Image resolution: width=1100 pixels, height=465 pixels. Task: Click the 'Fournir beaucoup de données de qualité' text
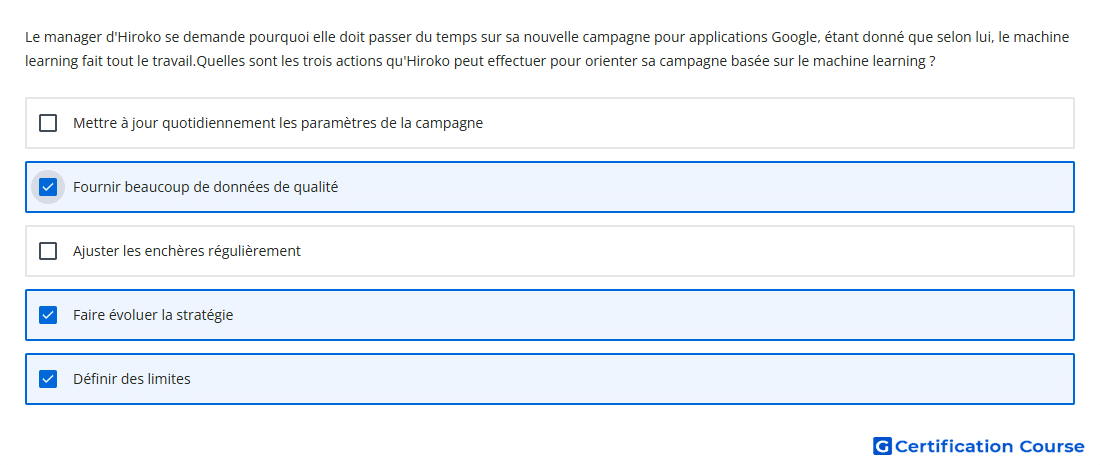206,187
